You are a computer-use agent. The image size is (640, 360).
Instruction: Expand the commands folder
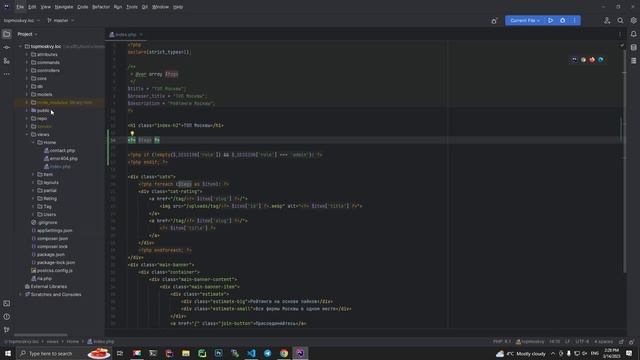coord(27,62)
